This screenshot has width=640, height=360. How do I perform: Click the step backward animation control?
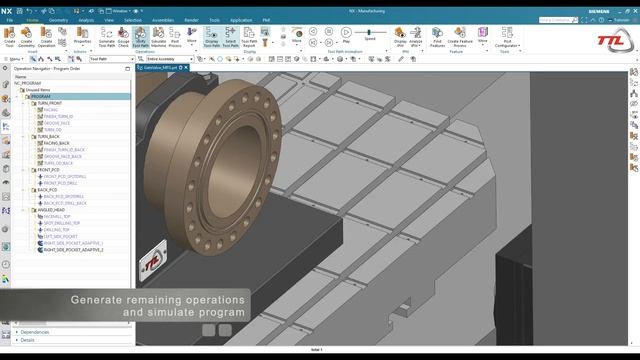313,42
